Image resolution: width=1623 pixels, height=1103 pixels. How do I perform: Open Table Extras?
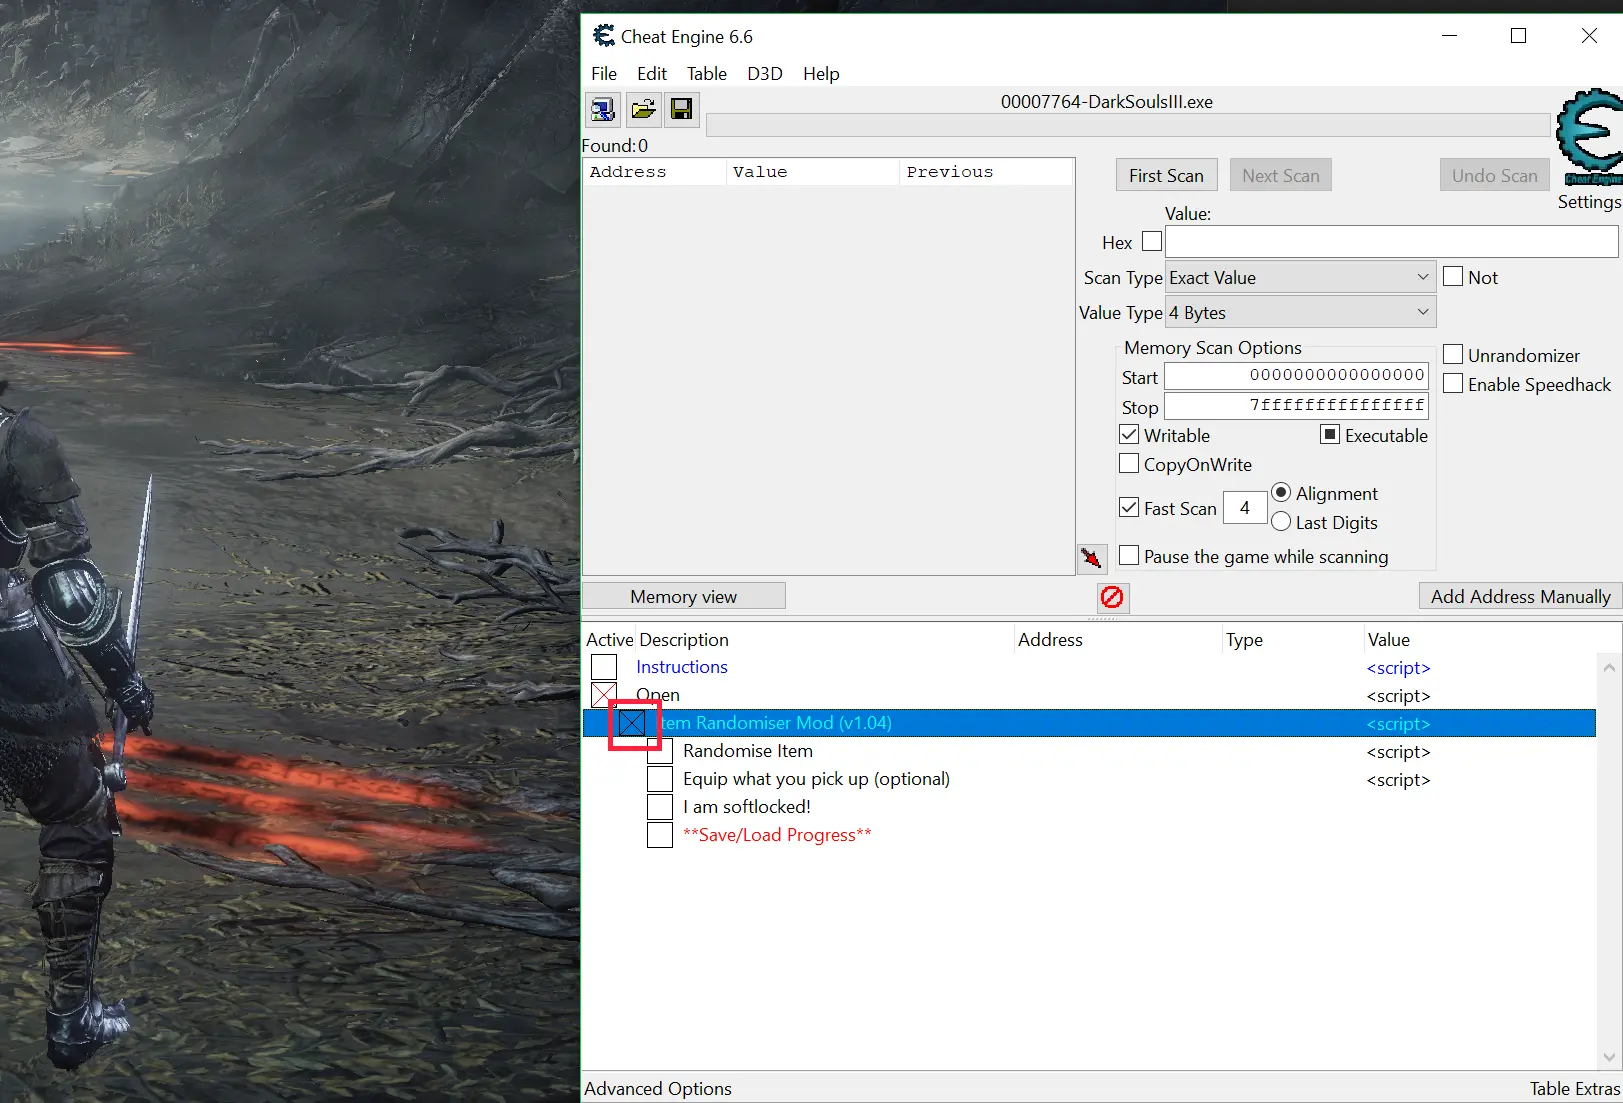tap(1575, 1088)
